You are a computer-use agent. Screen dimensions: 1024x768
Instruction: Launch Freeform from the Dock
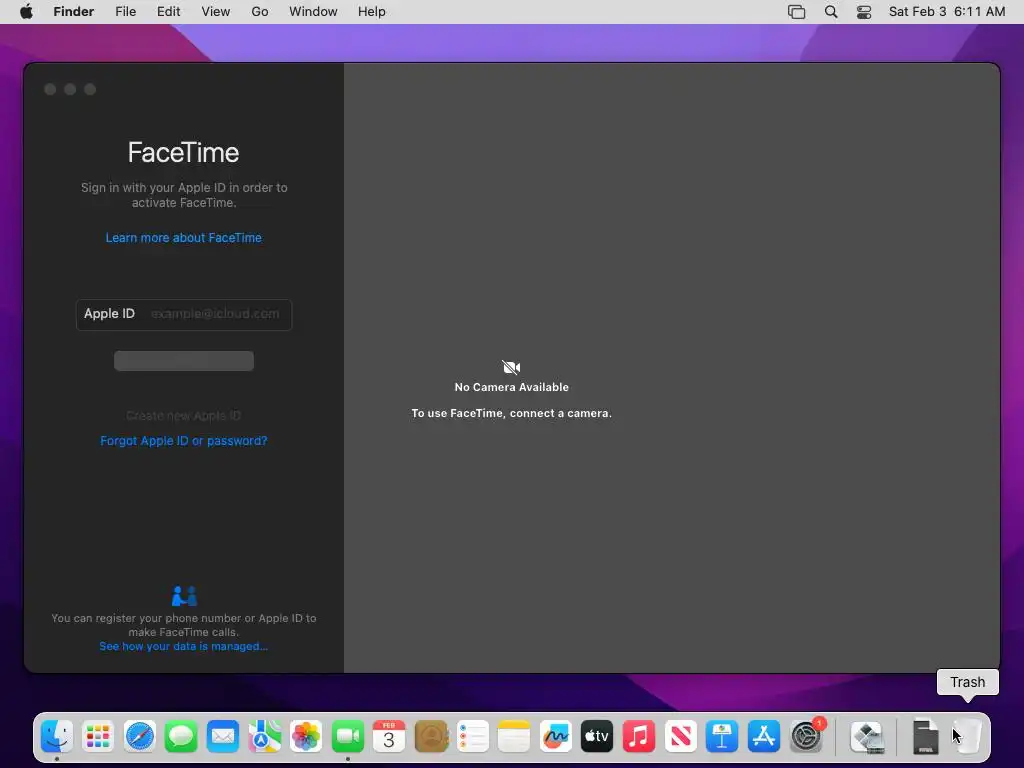(556, 737)
